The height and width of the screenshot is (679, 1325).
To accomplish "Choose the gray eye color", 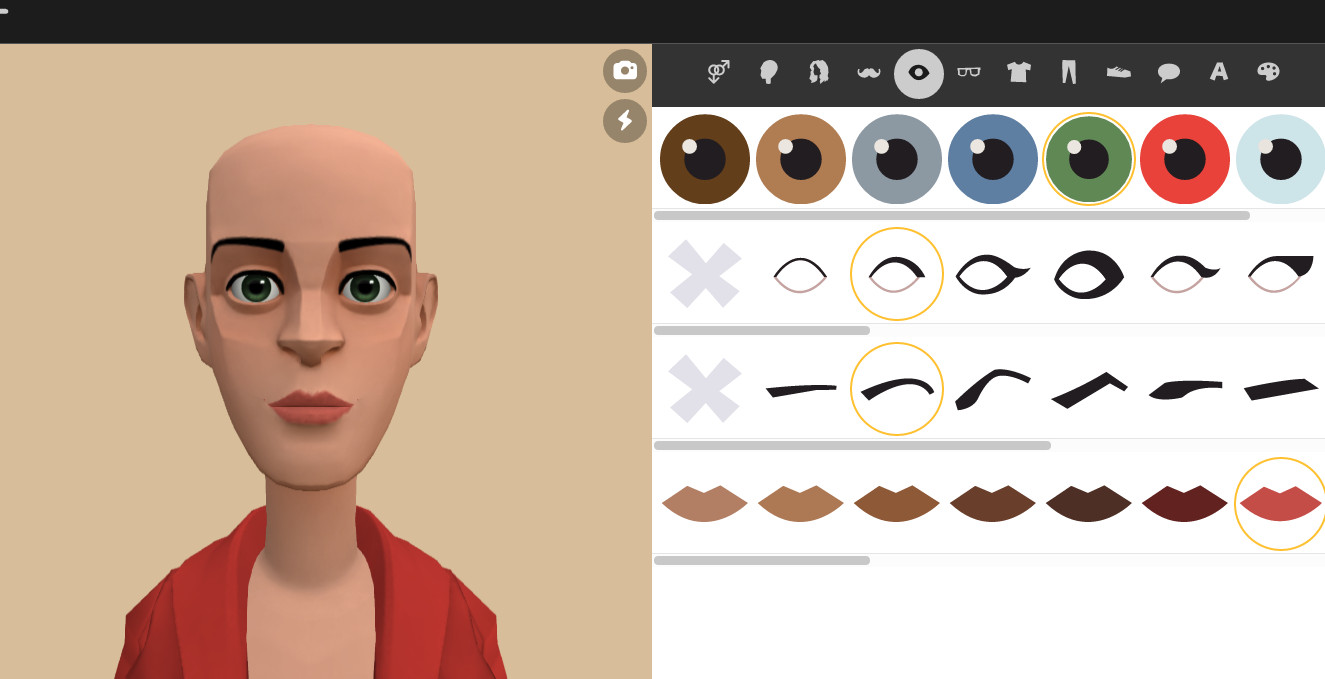I will (897, 159).
